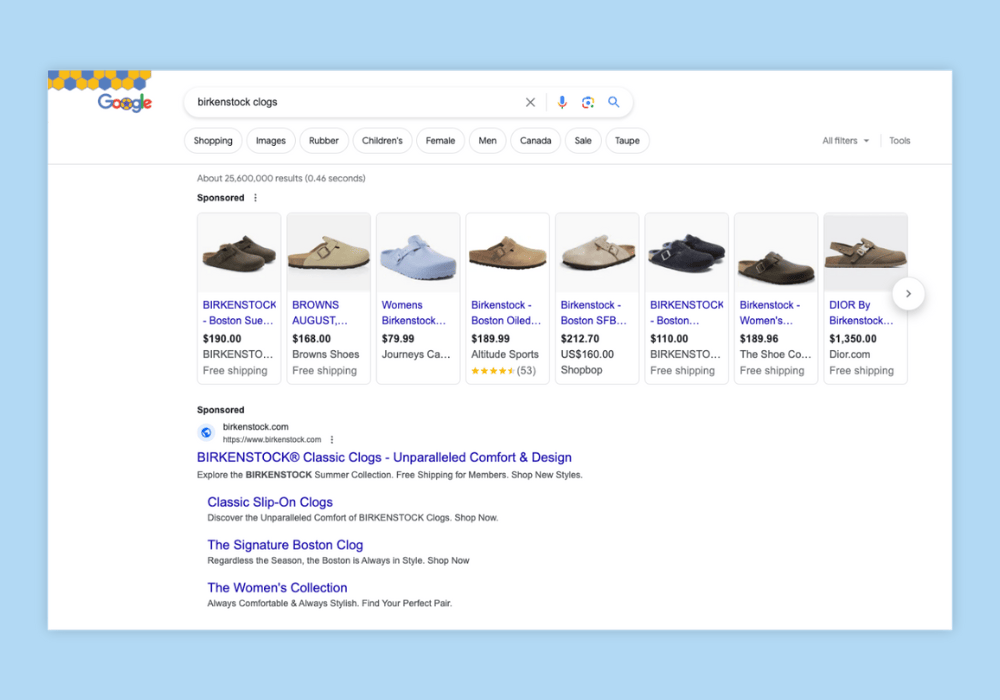
Task: Run the search using the magnifier icon
Action: point(614,102)
